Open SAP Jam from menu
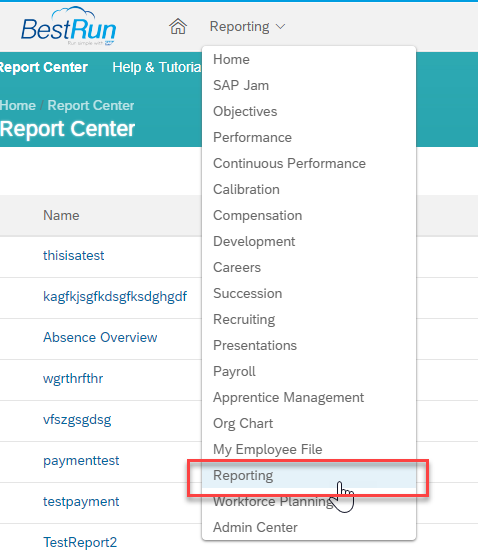The height and width of the screenshot is (553, 478). pos(309,85)
